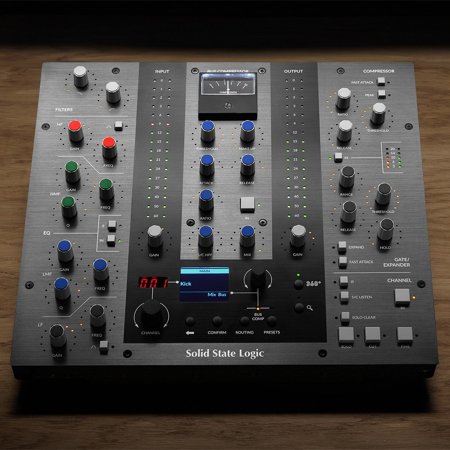Click the compressor THRESHOLD white knob
The width and height of the screenshot is (450, 450).
pyautogui.click(x=378, y=114)
